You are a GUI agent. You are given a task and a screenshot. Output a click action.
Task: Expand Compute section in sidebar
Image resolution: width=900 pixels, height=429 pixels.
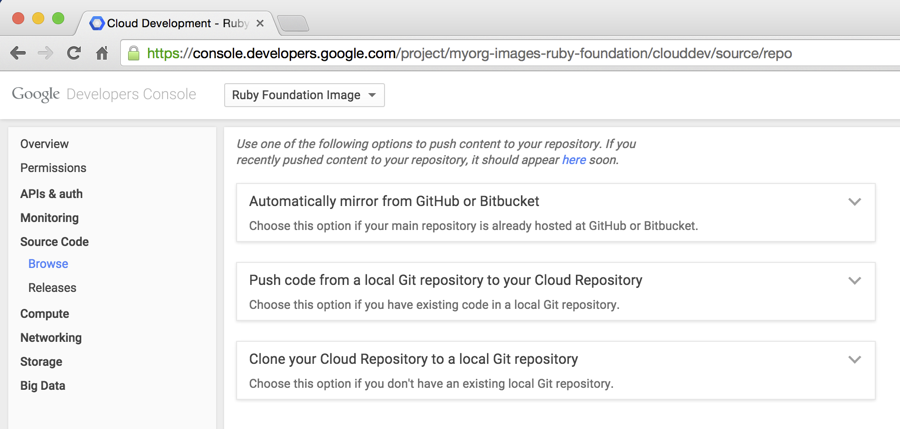click(45, 314)
